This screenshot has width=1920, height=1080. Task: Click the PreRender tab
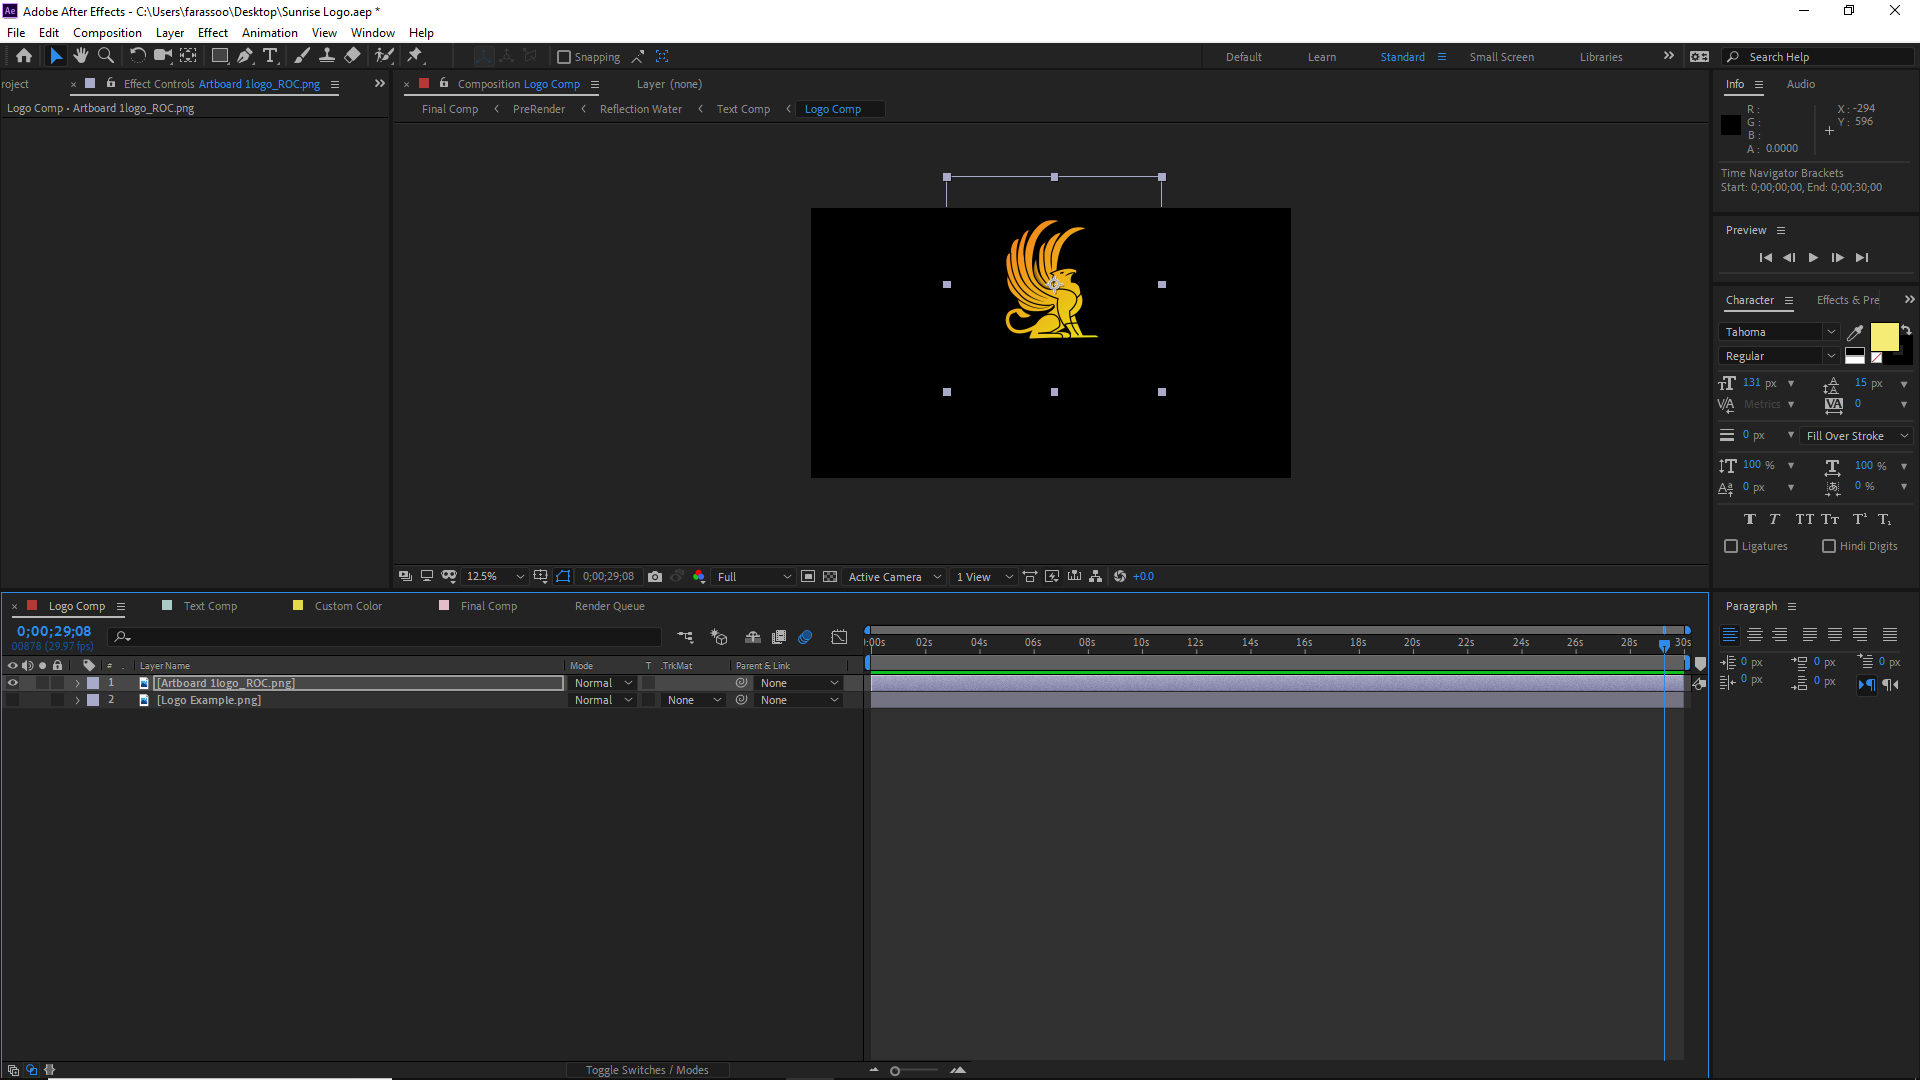(x=538, y=108)
